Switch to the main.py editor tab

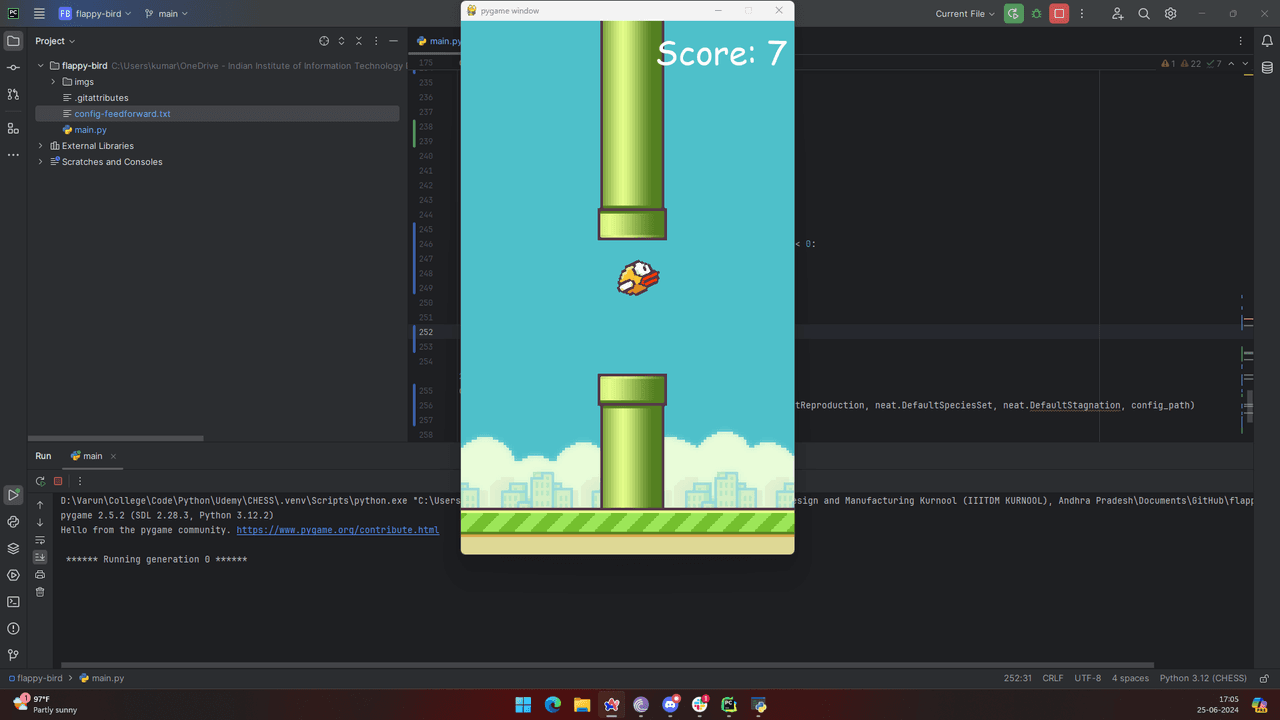439,41
